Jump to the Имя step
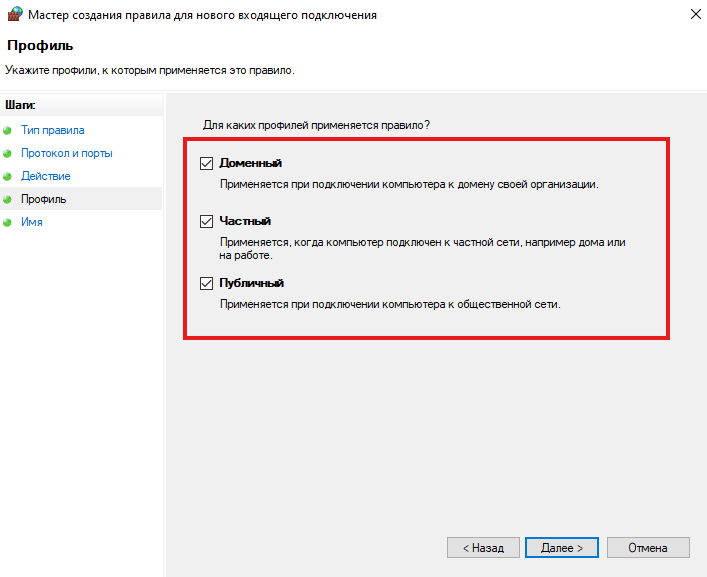The image size is (707, 577). coord(31,222)
